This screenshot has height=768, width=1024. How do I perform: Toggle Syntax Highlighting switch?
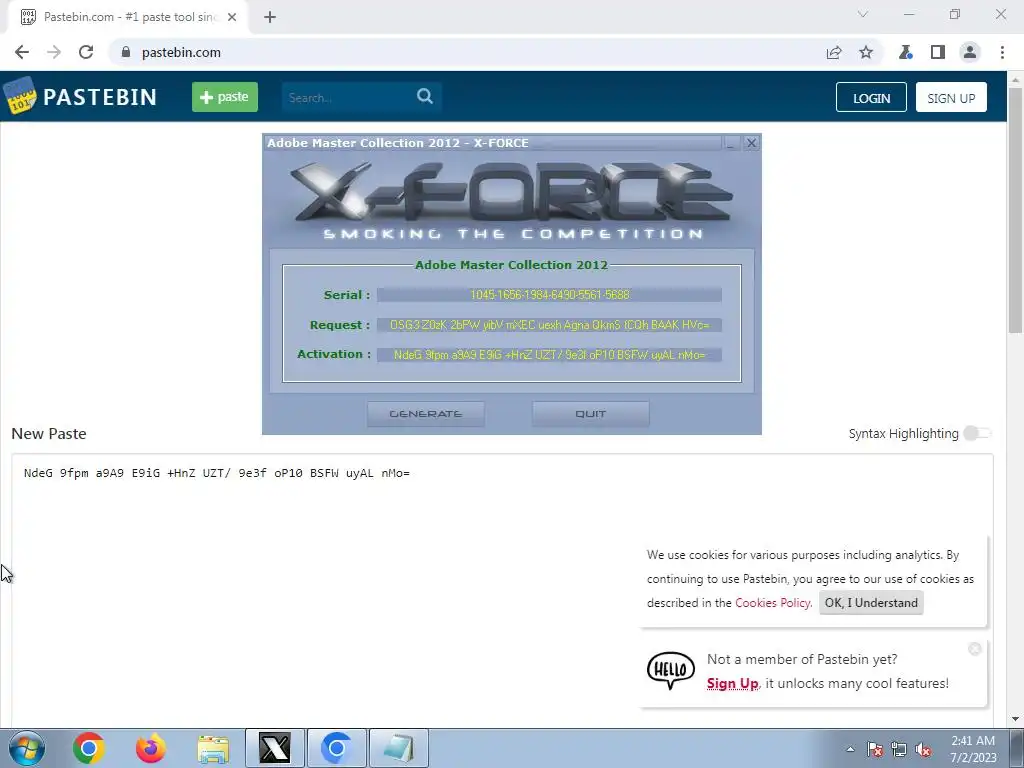[x=977, y=433]
